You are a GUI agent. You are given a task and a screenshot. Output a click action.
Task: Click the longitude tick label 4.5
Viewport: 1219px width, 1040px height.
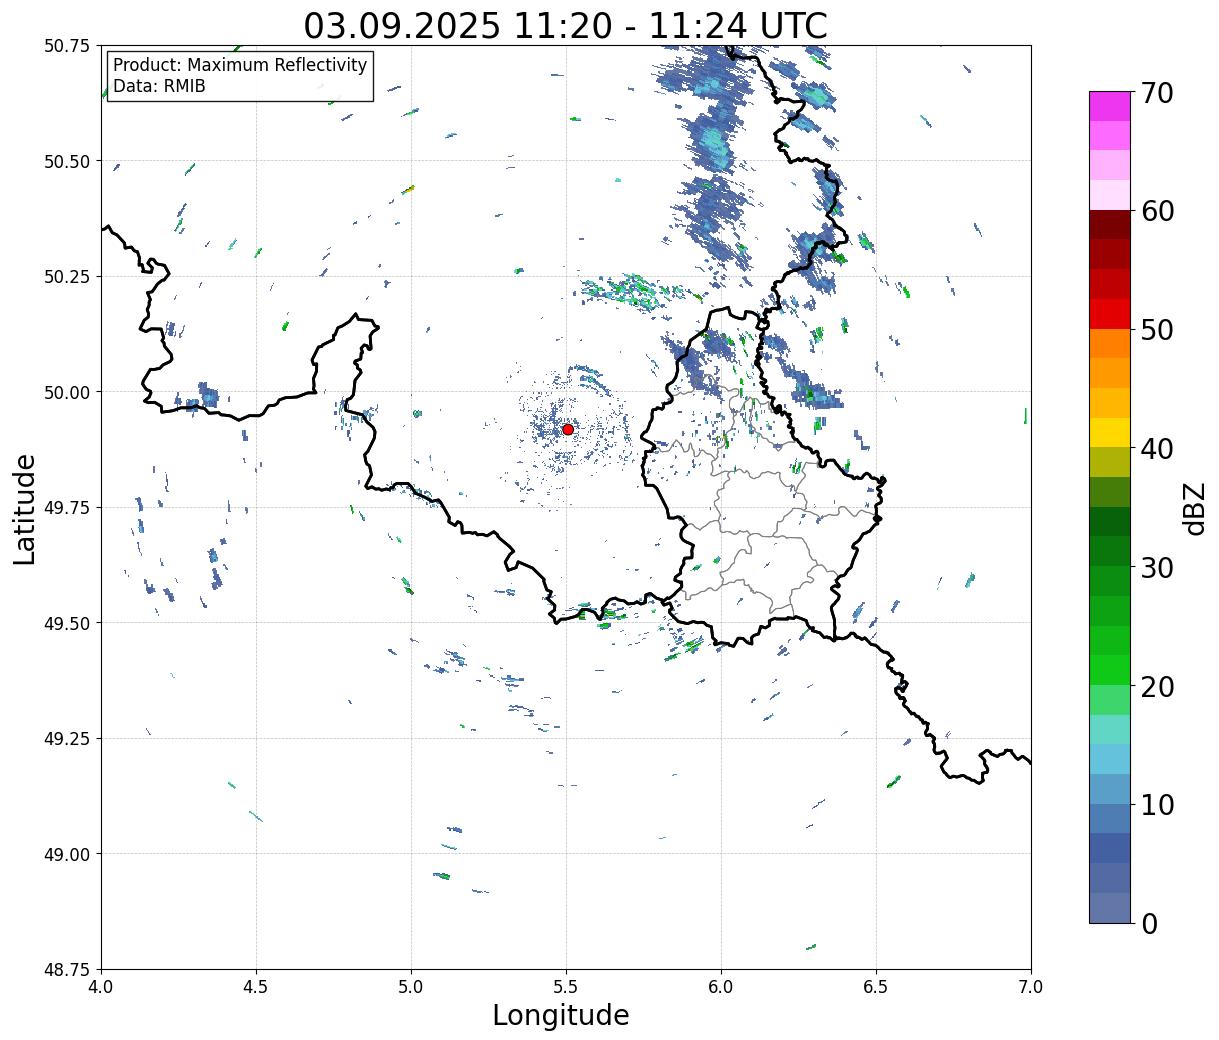tap(256, 987)
